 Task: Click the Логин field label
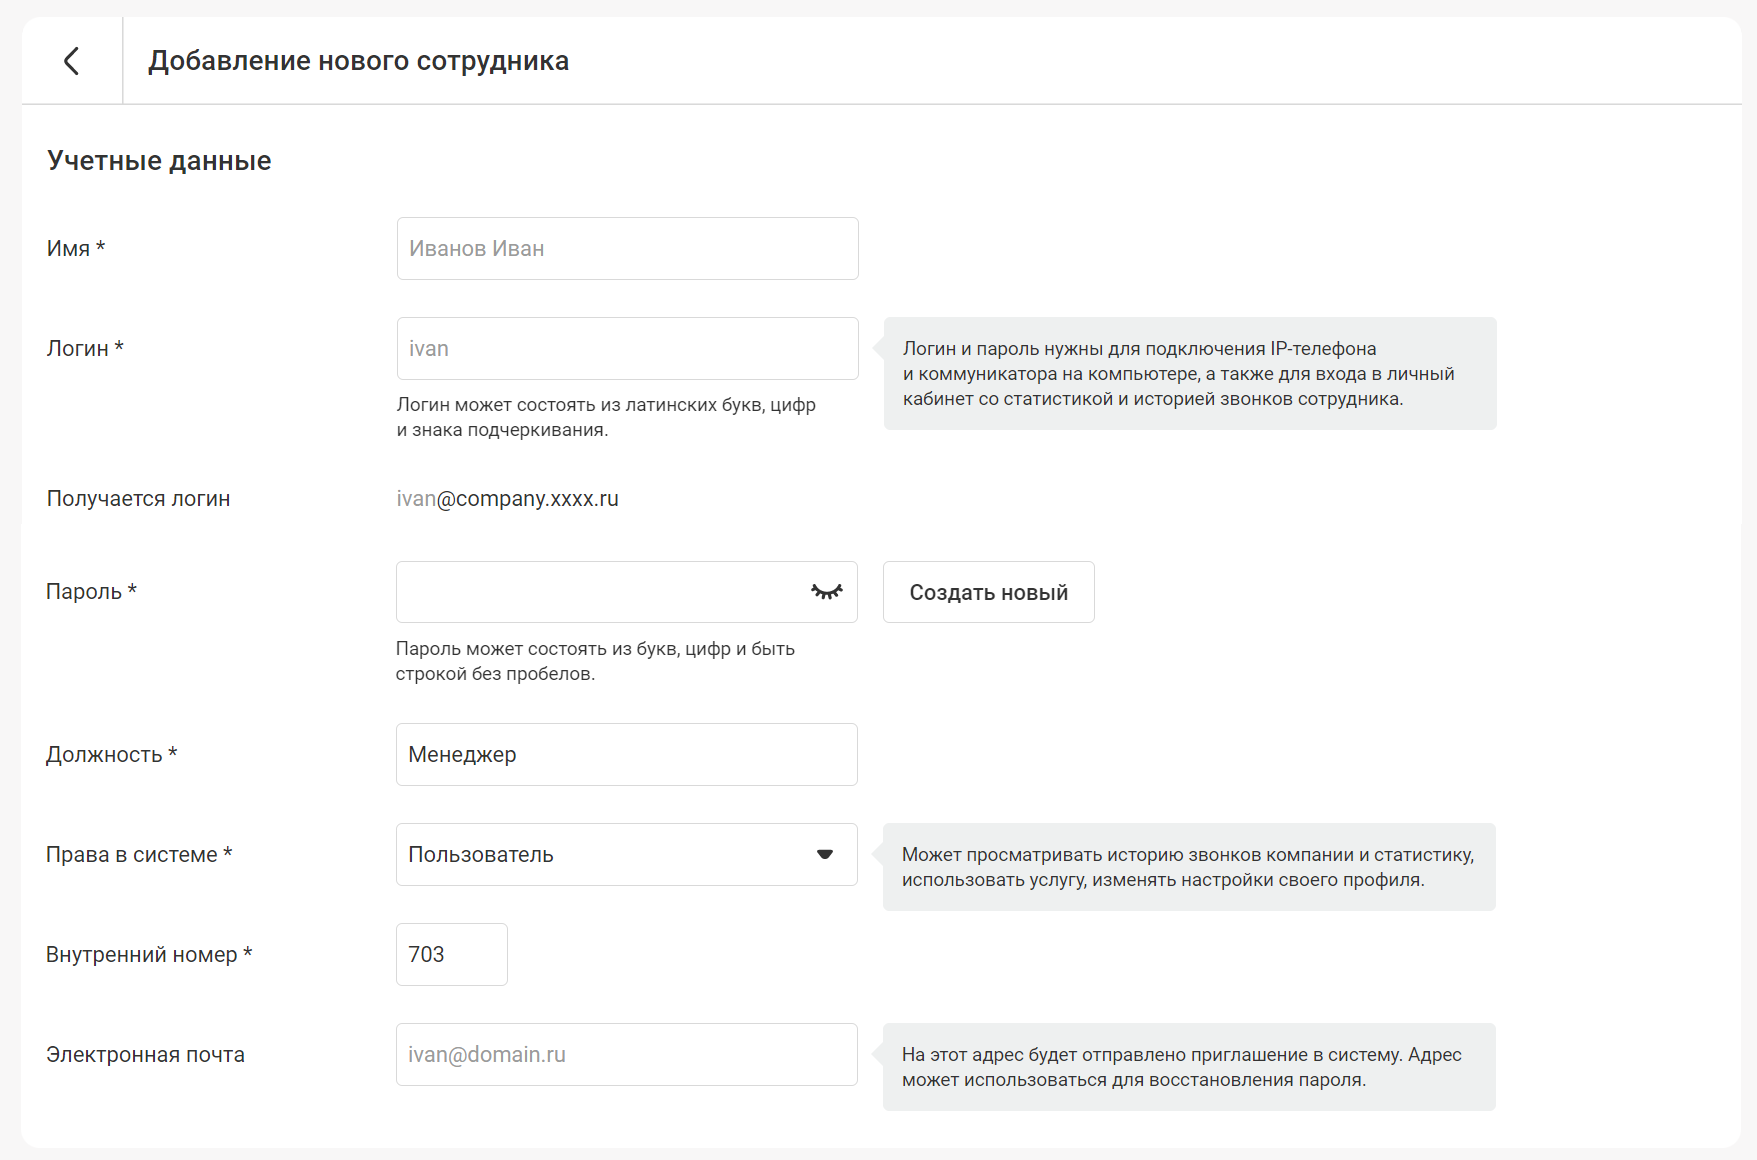coord(85,348)
